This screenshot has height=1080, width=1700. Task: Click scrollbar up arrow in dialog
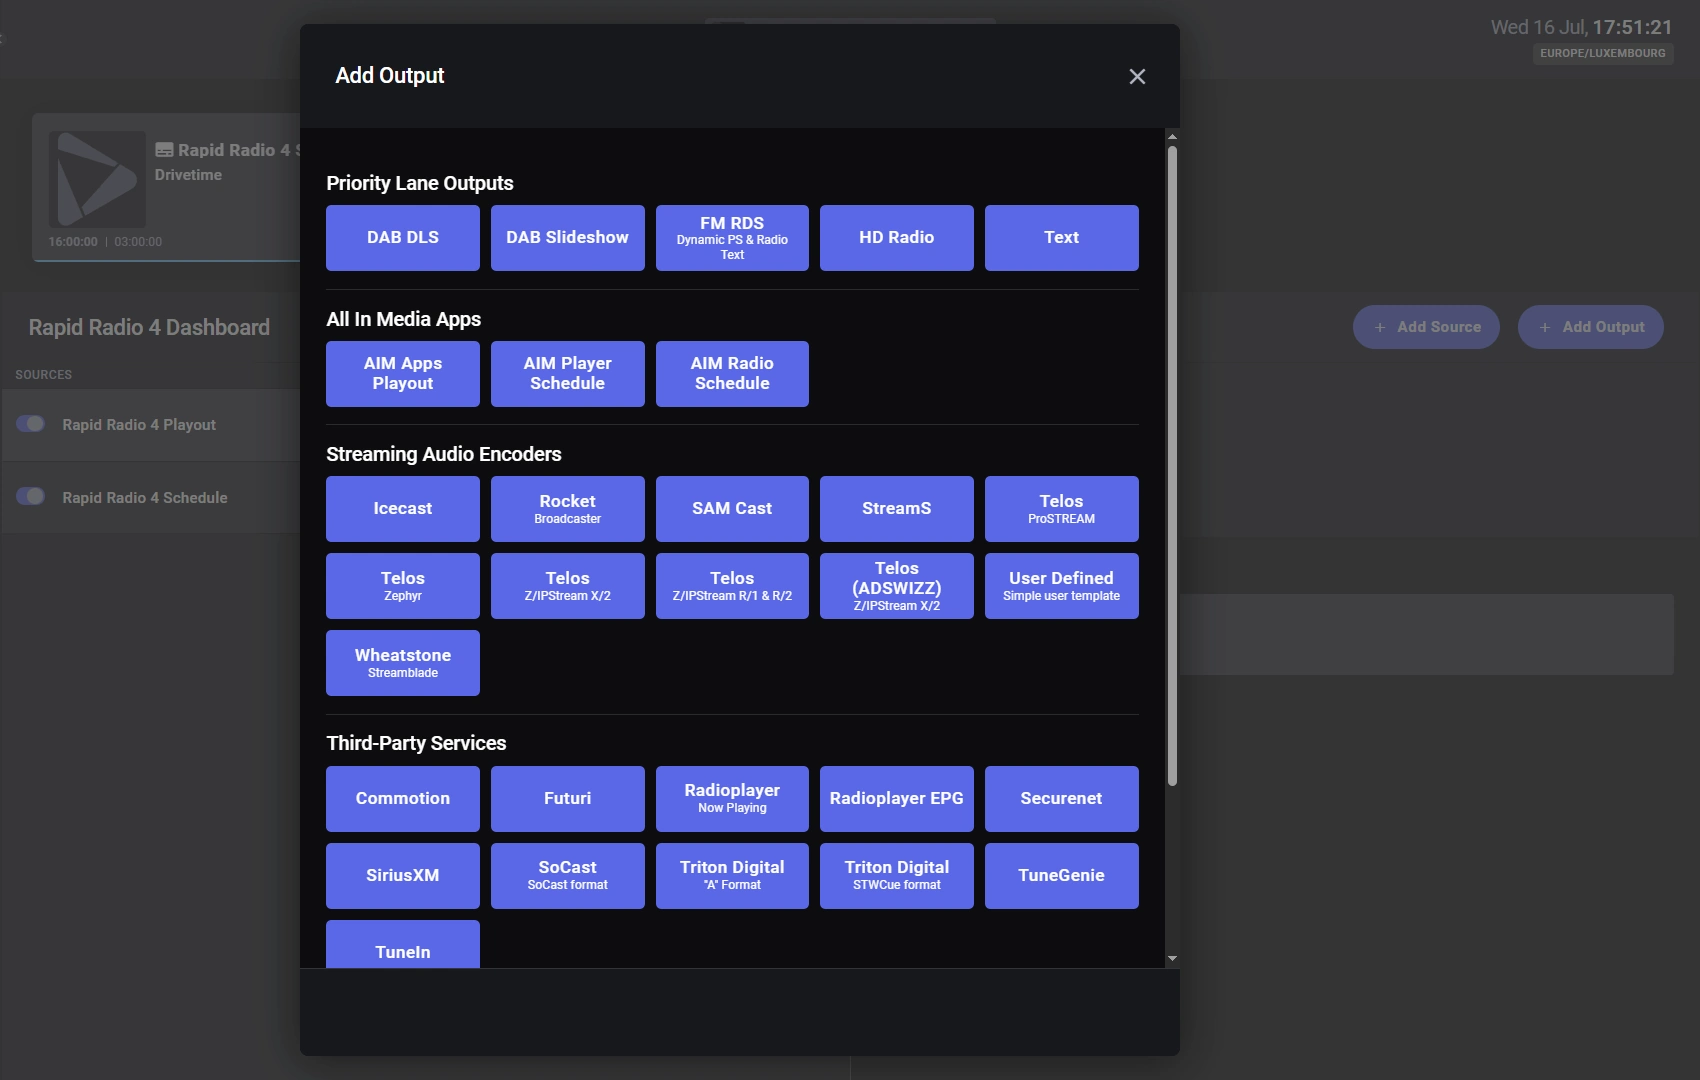point(1172,136)
